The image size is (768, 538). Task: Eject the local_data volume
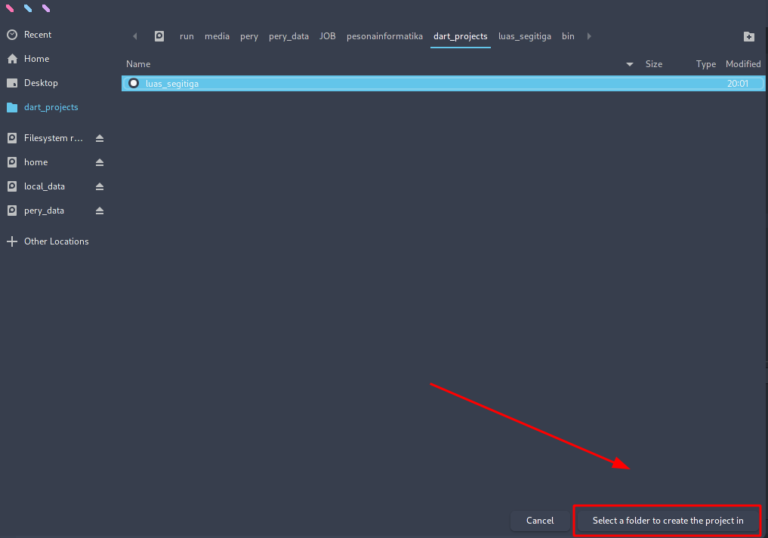pos(99,187)
